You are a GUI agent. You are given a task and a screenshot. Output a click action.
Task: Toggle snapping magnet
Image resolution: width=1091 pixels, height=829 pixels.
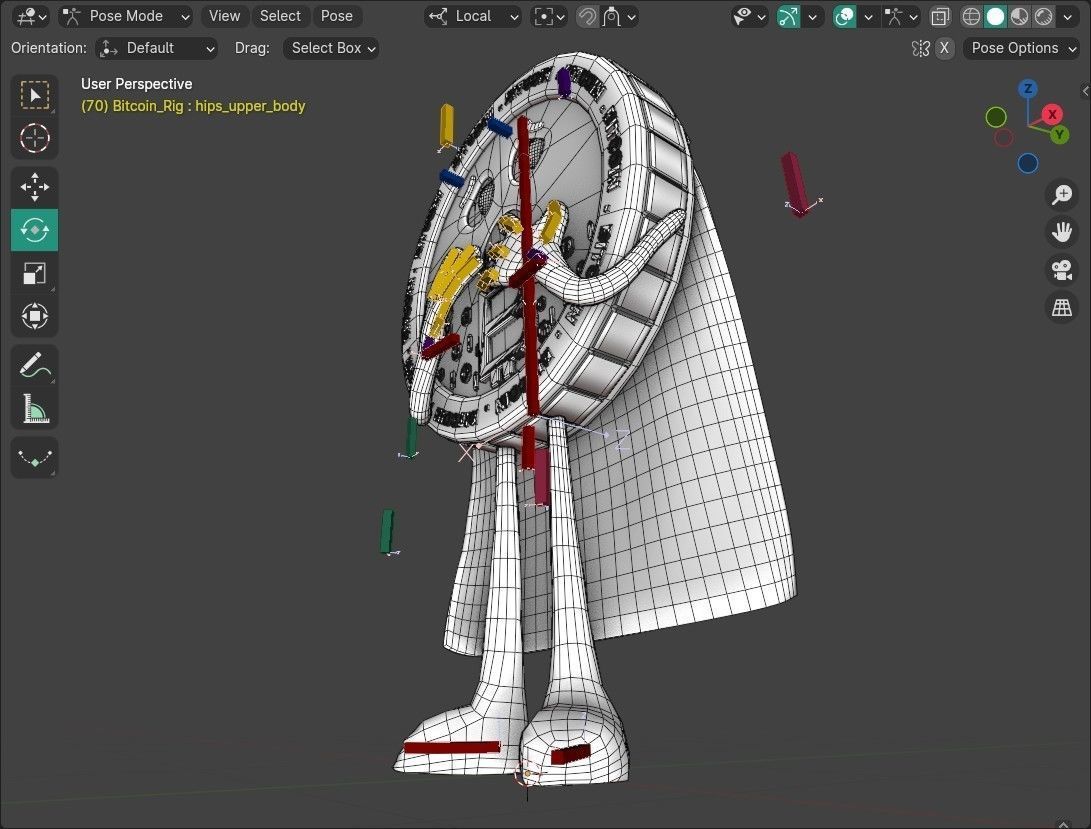587,16
